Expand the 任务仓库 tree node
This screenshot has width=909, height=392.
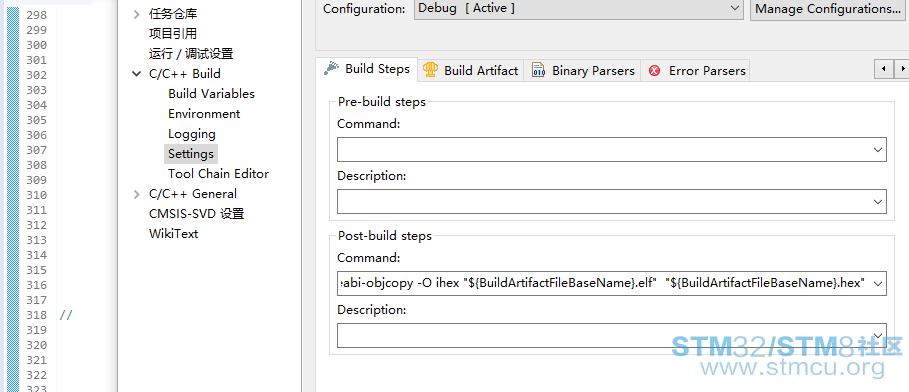[136, 14]
